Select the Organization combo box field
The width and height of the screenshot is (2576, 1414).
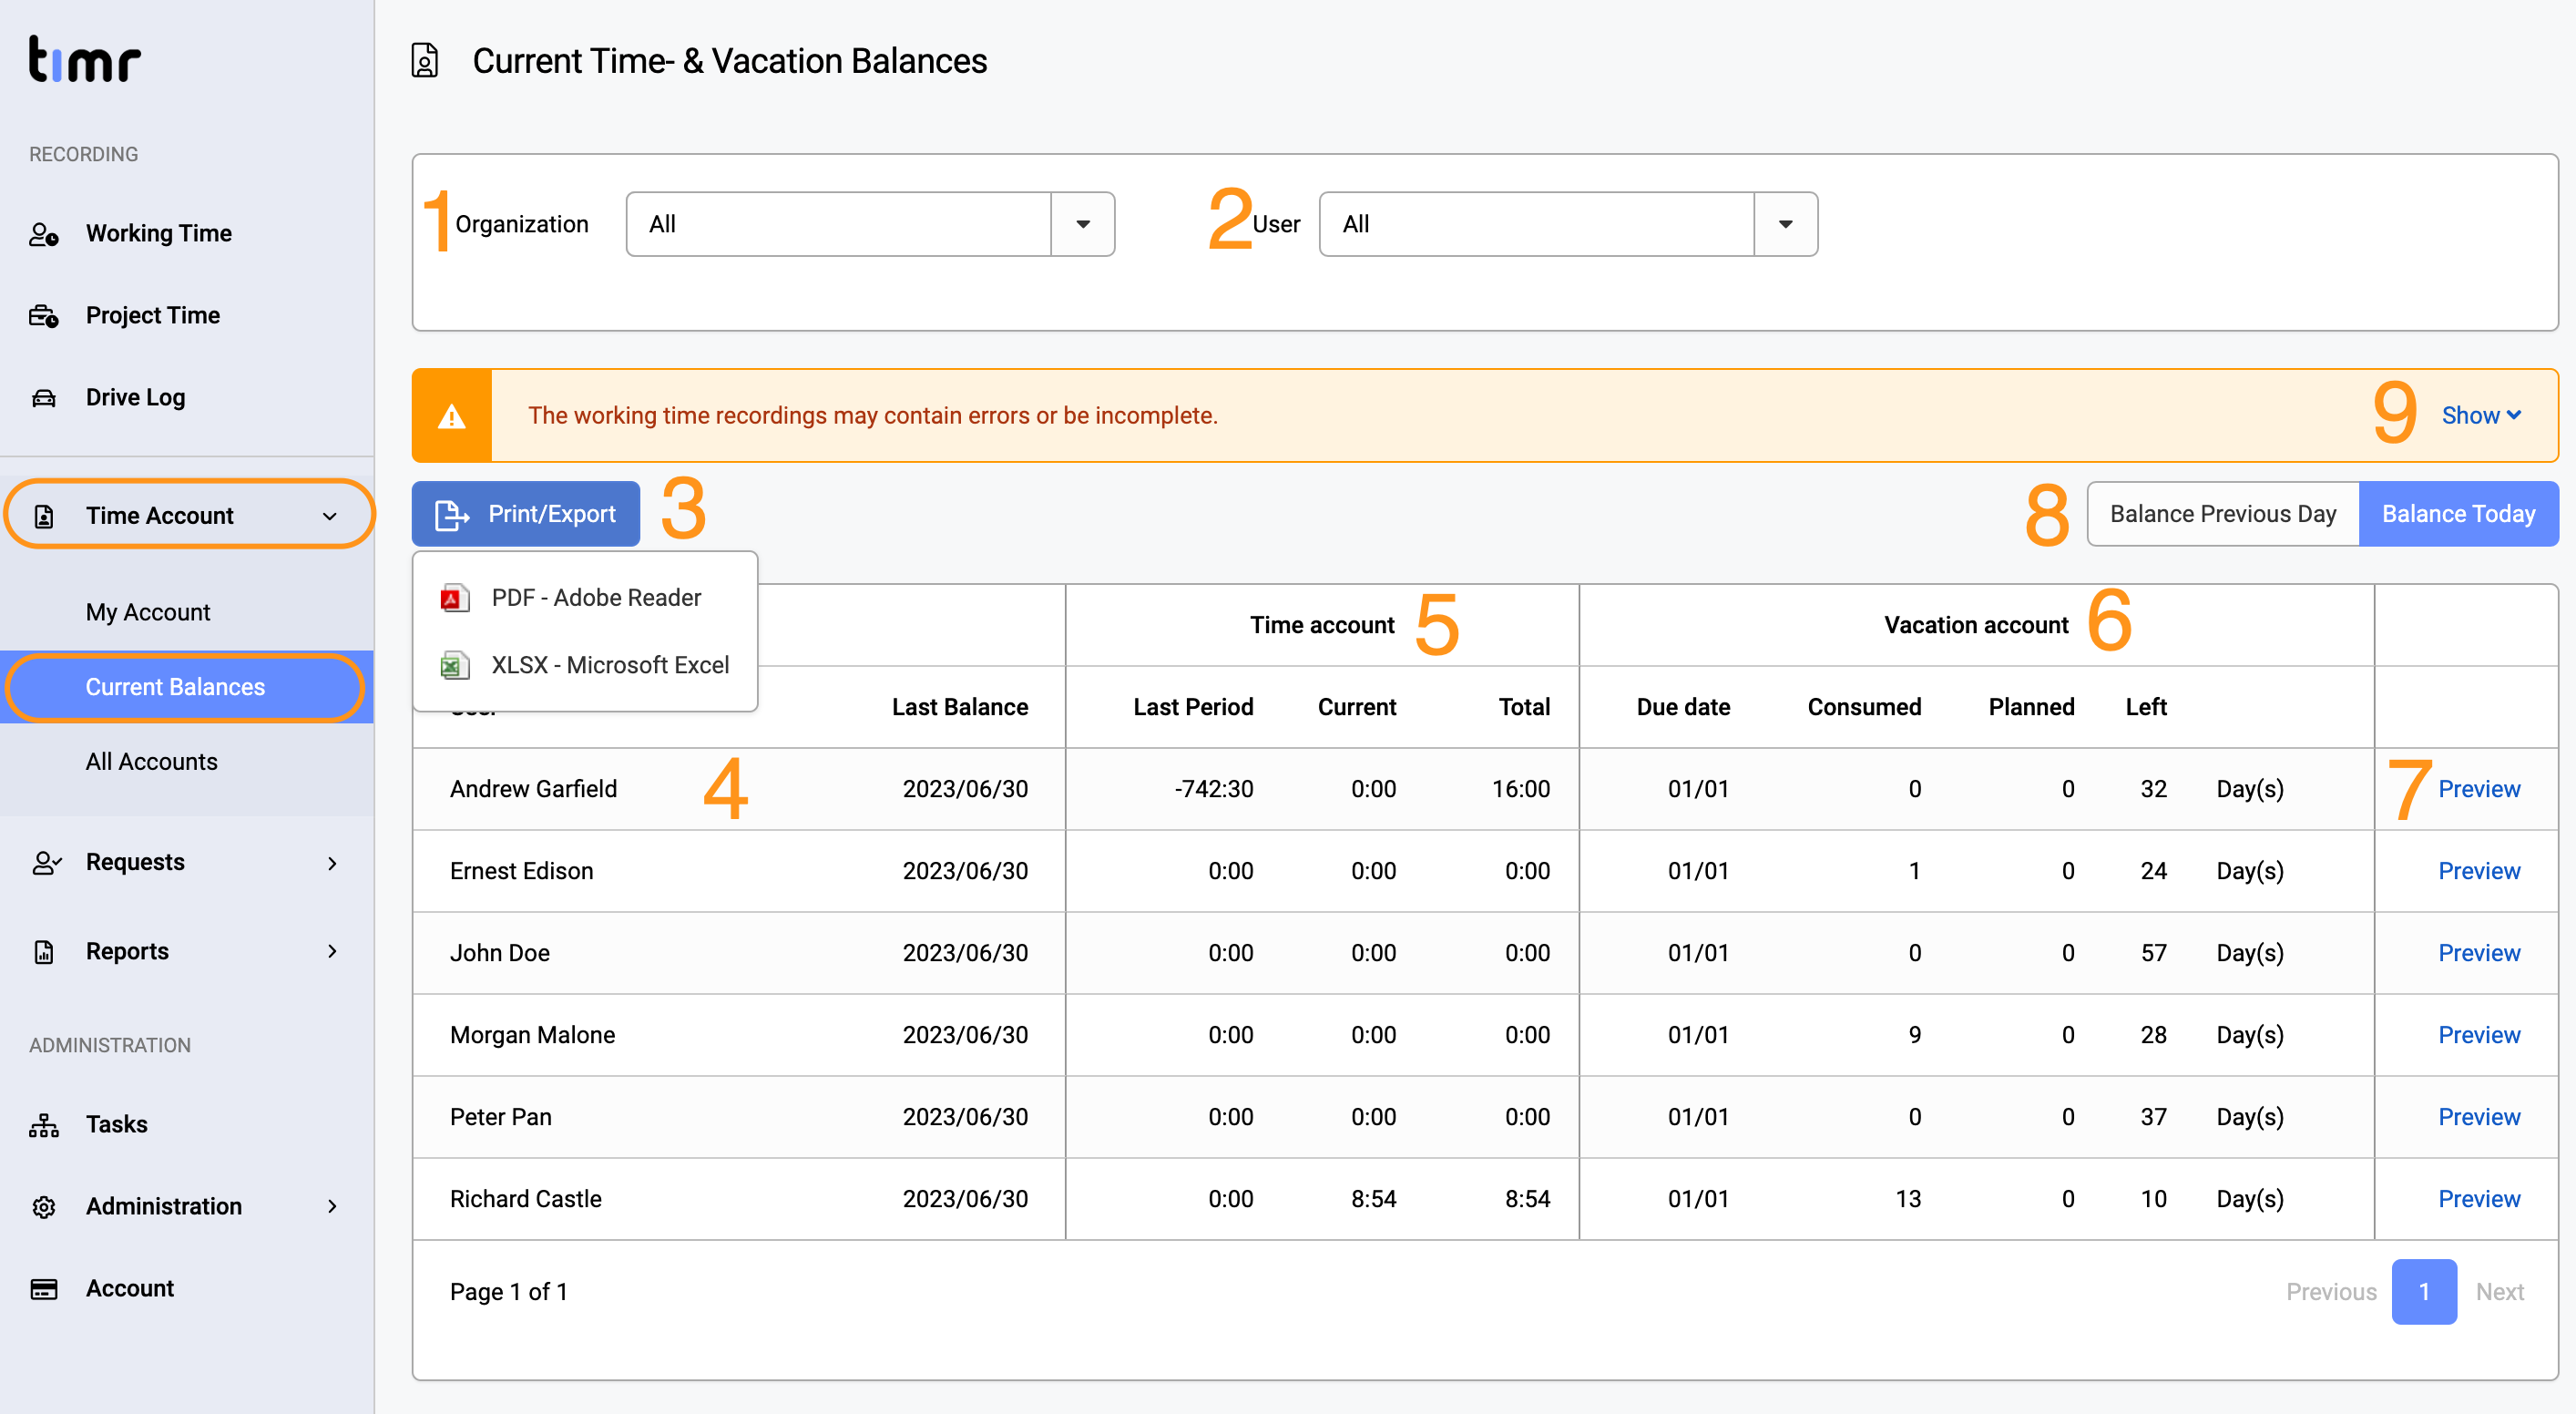point(870,224)
